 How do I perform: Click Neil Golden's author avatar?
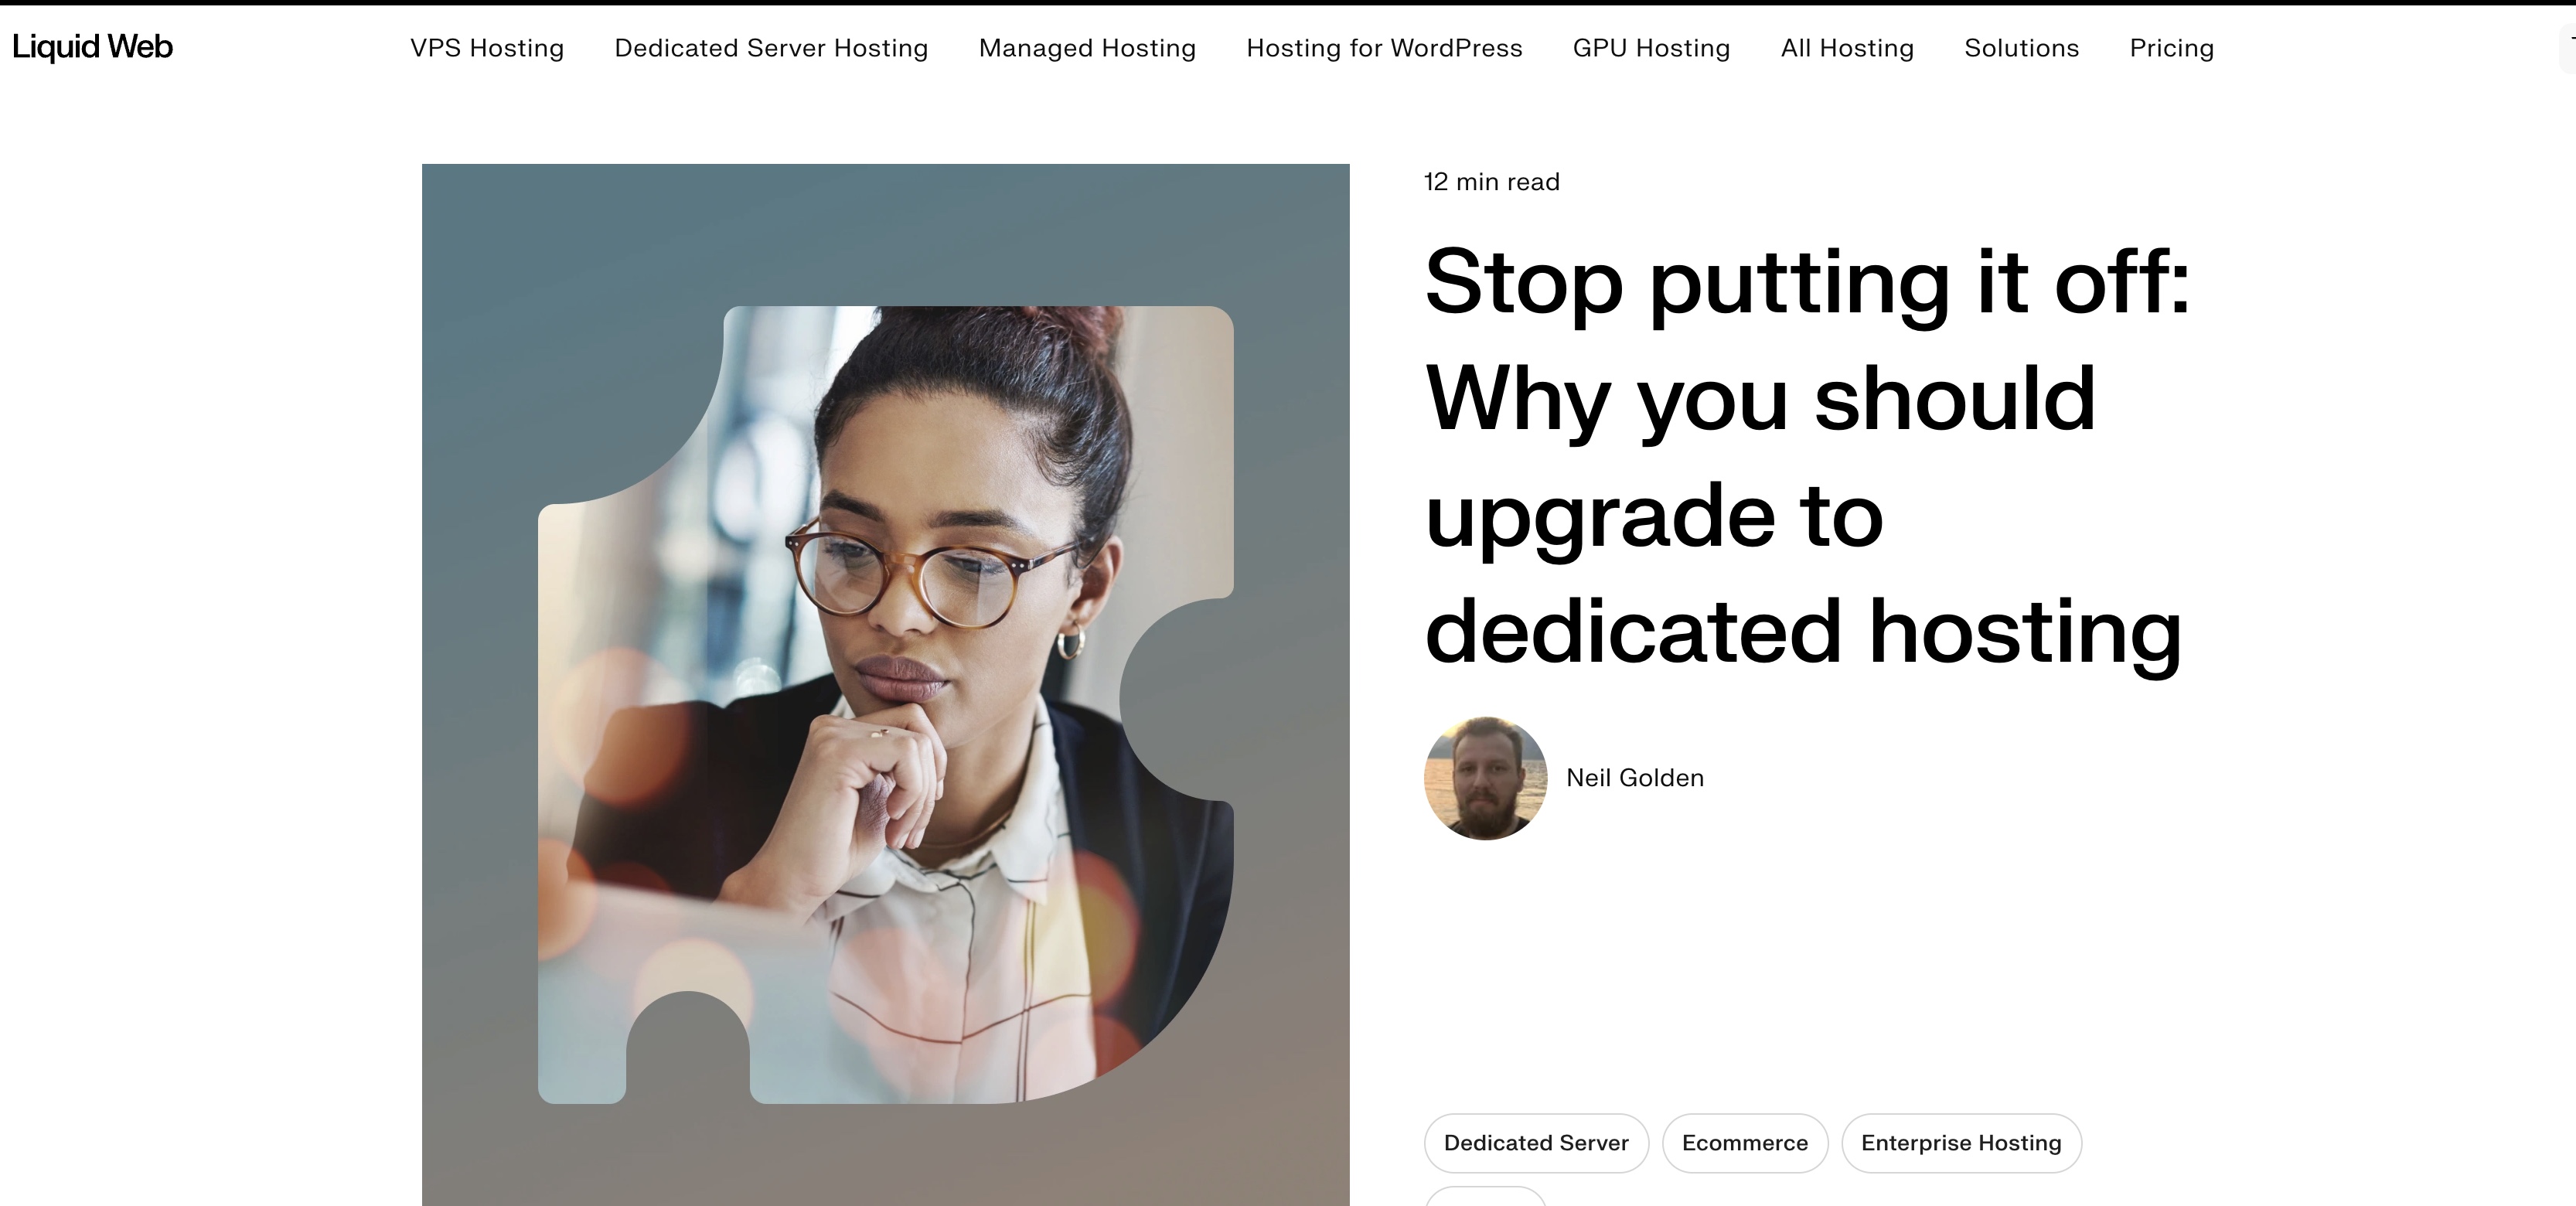(x=1485, y=778)
